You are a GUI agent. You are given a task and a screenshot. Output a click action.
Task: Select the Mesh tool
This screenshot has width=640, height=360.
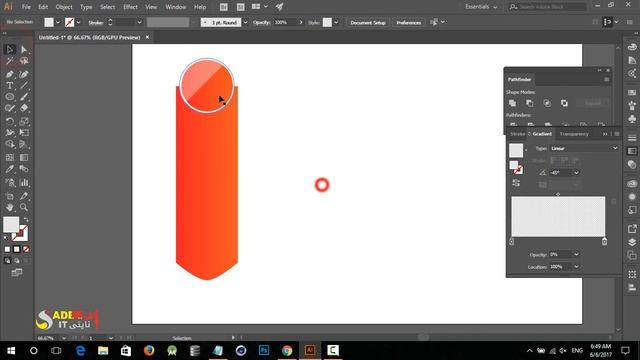[x=10, y=158]
